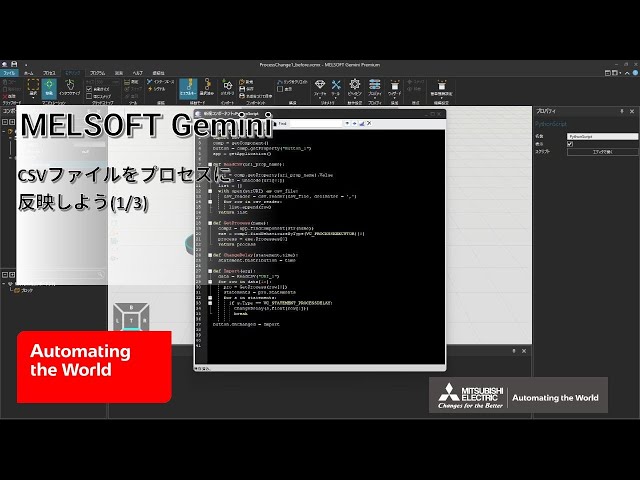Image resolution: width=640 pixels, height=480 pixels.
Task: Open the sliders Properties dropdown
Action: tap(375, 88)
